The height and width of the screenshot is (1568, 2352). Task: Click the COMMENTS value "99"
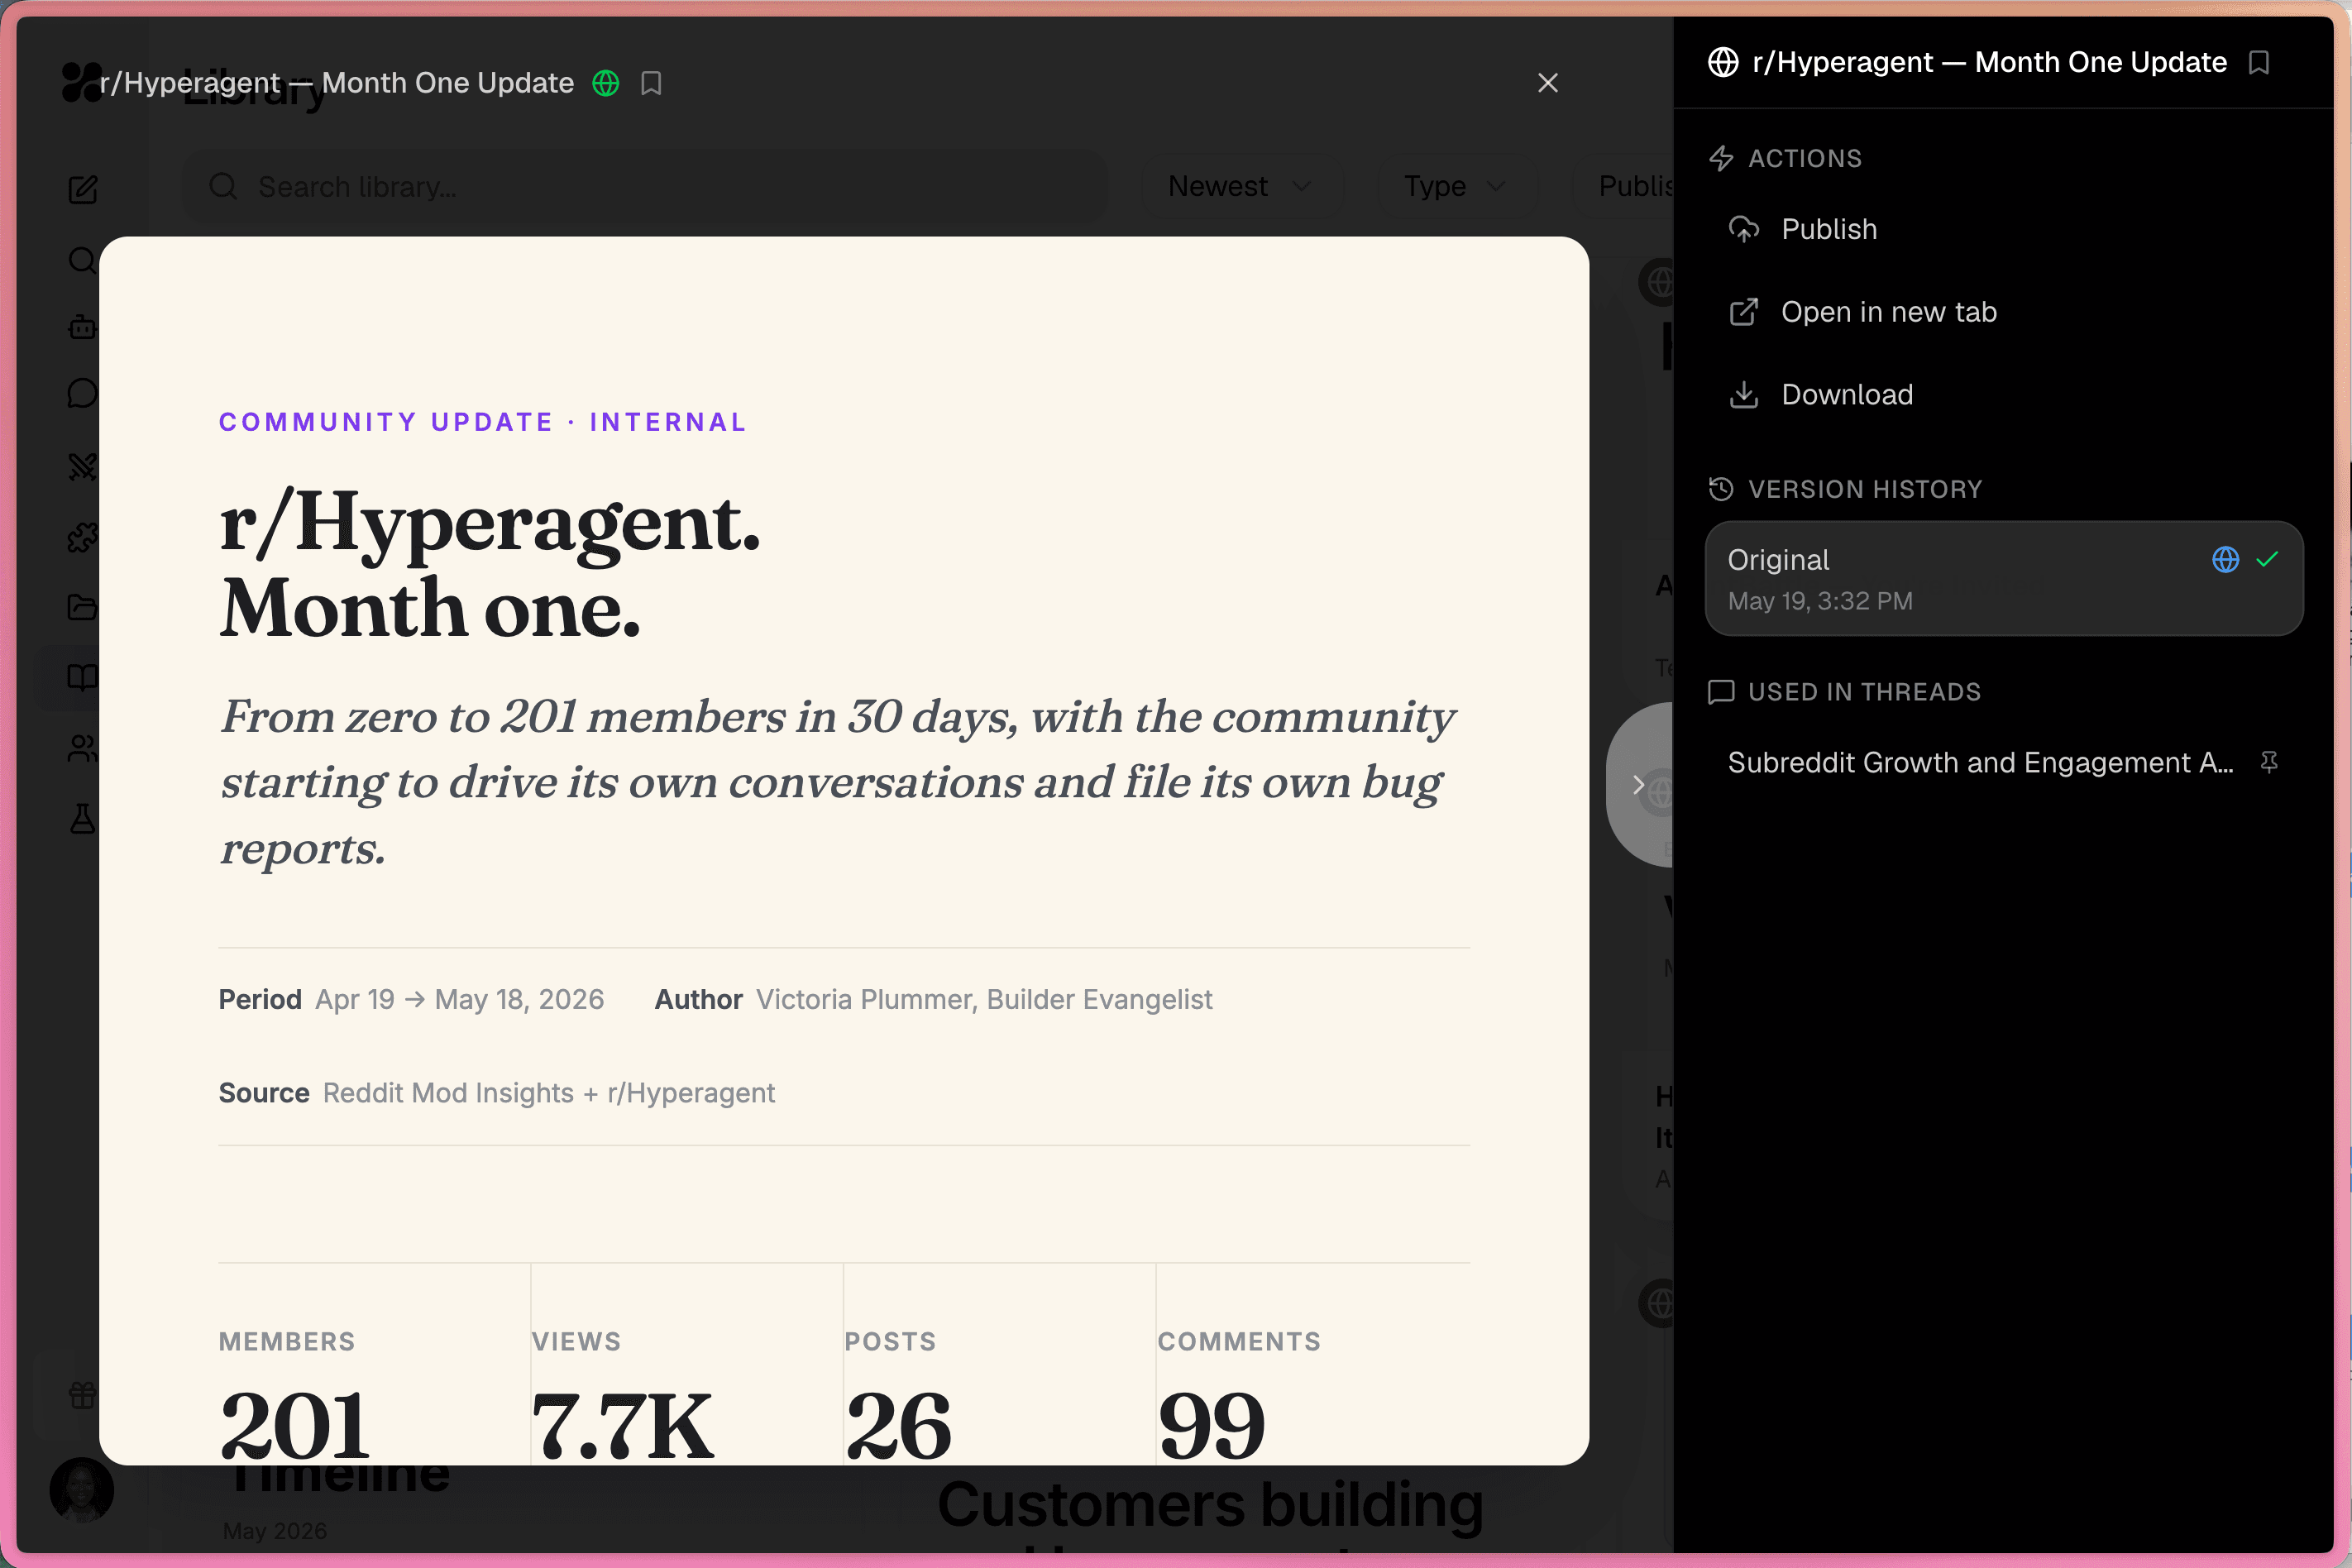(x=1212, y=1426)
